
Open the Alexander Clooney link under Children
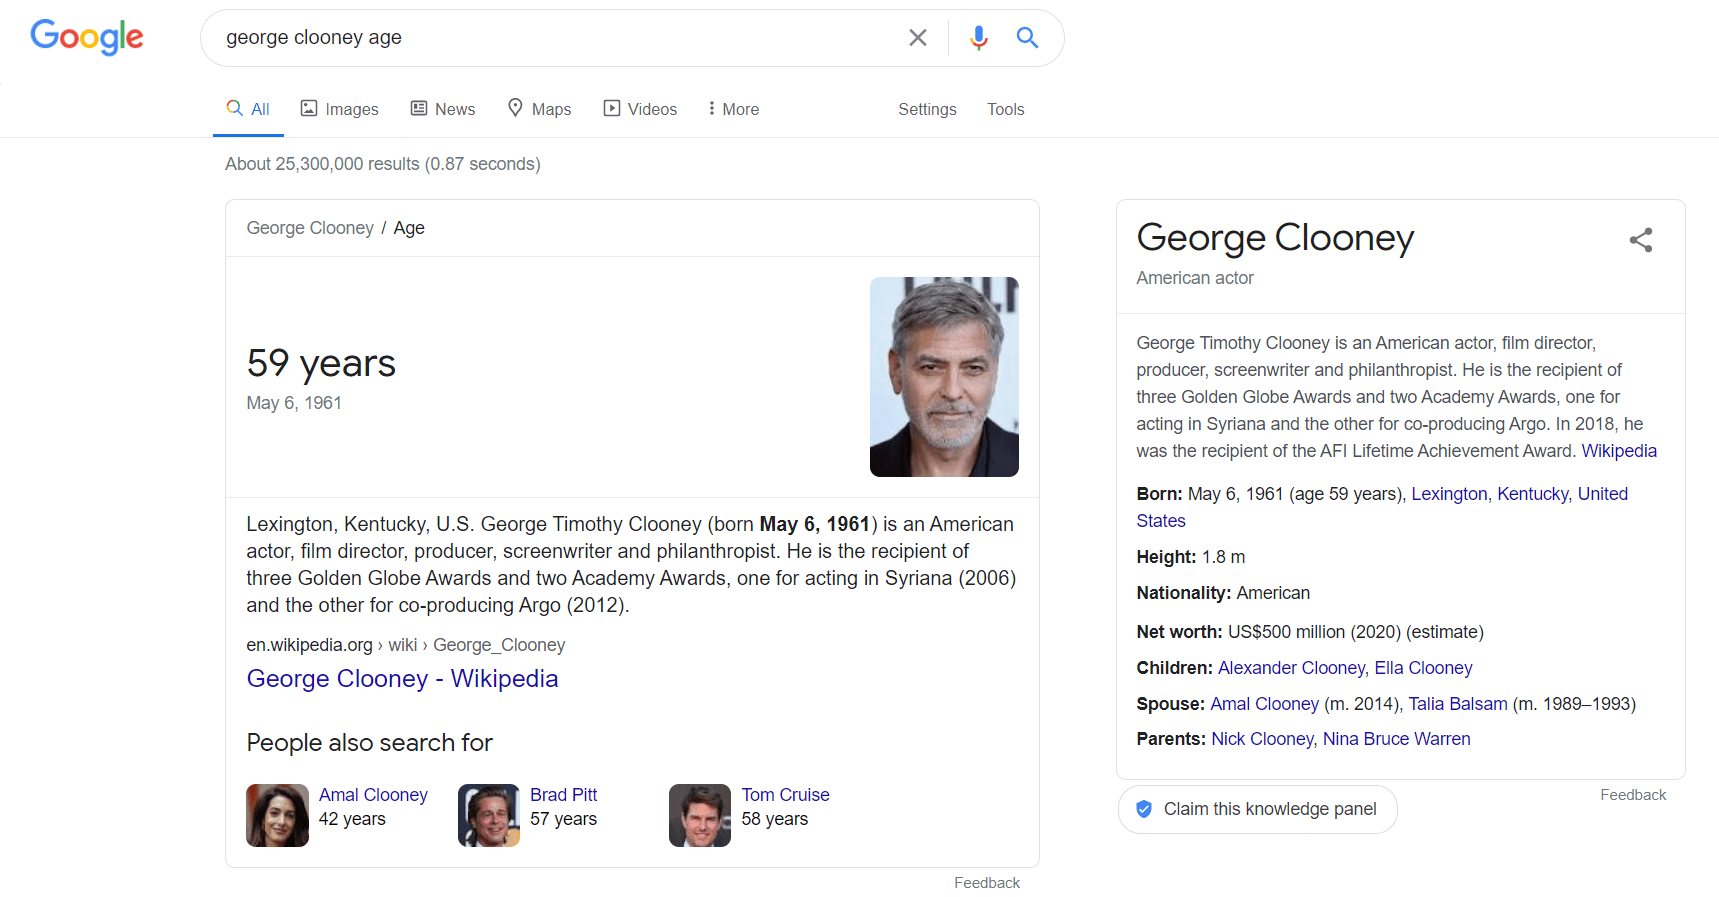(1291, 668)
